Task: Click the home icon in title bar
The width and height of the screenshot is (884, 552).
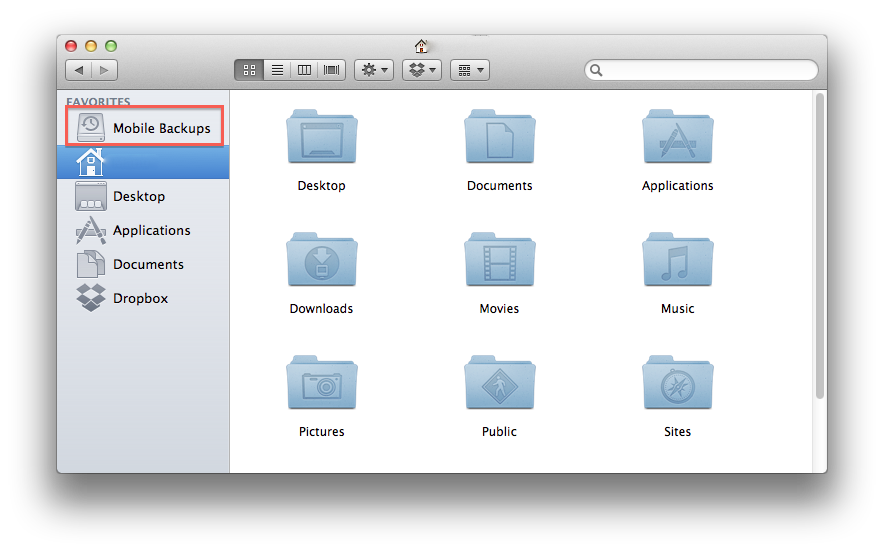Action: (x=421, y=46)
